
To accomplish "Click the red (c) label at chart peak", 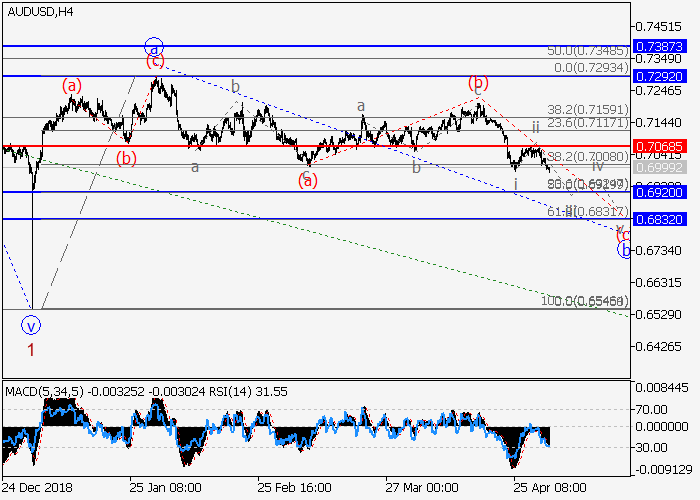I will click(155, 61).
